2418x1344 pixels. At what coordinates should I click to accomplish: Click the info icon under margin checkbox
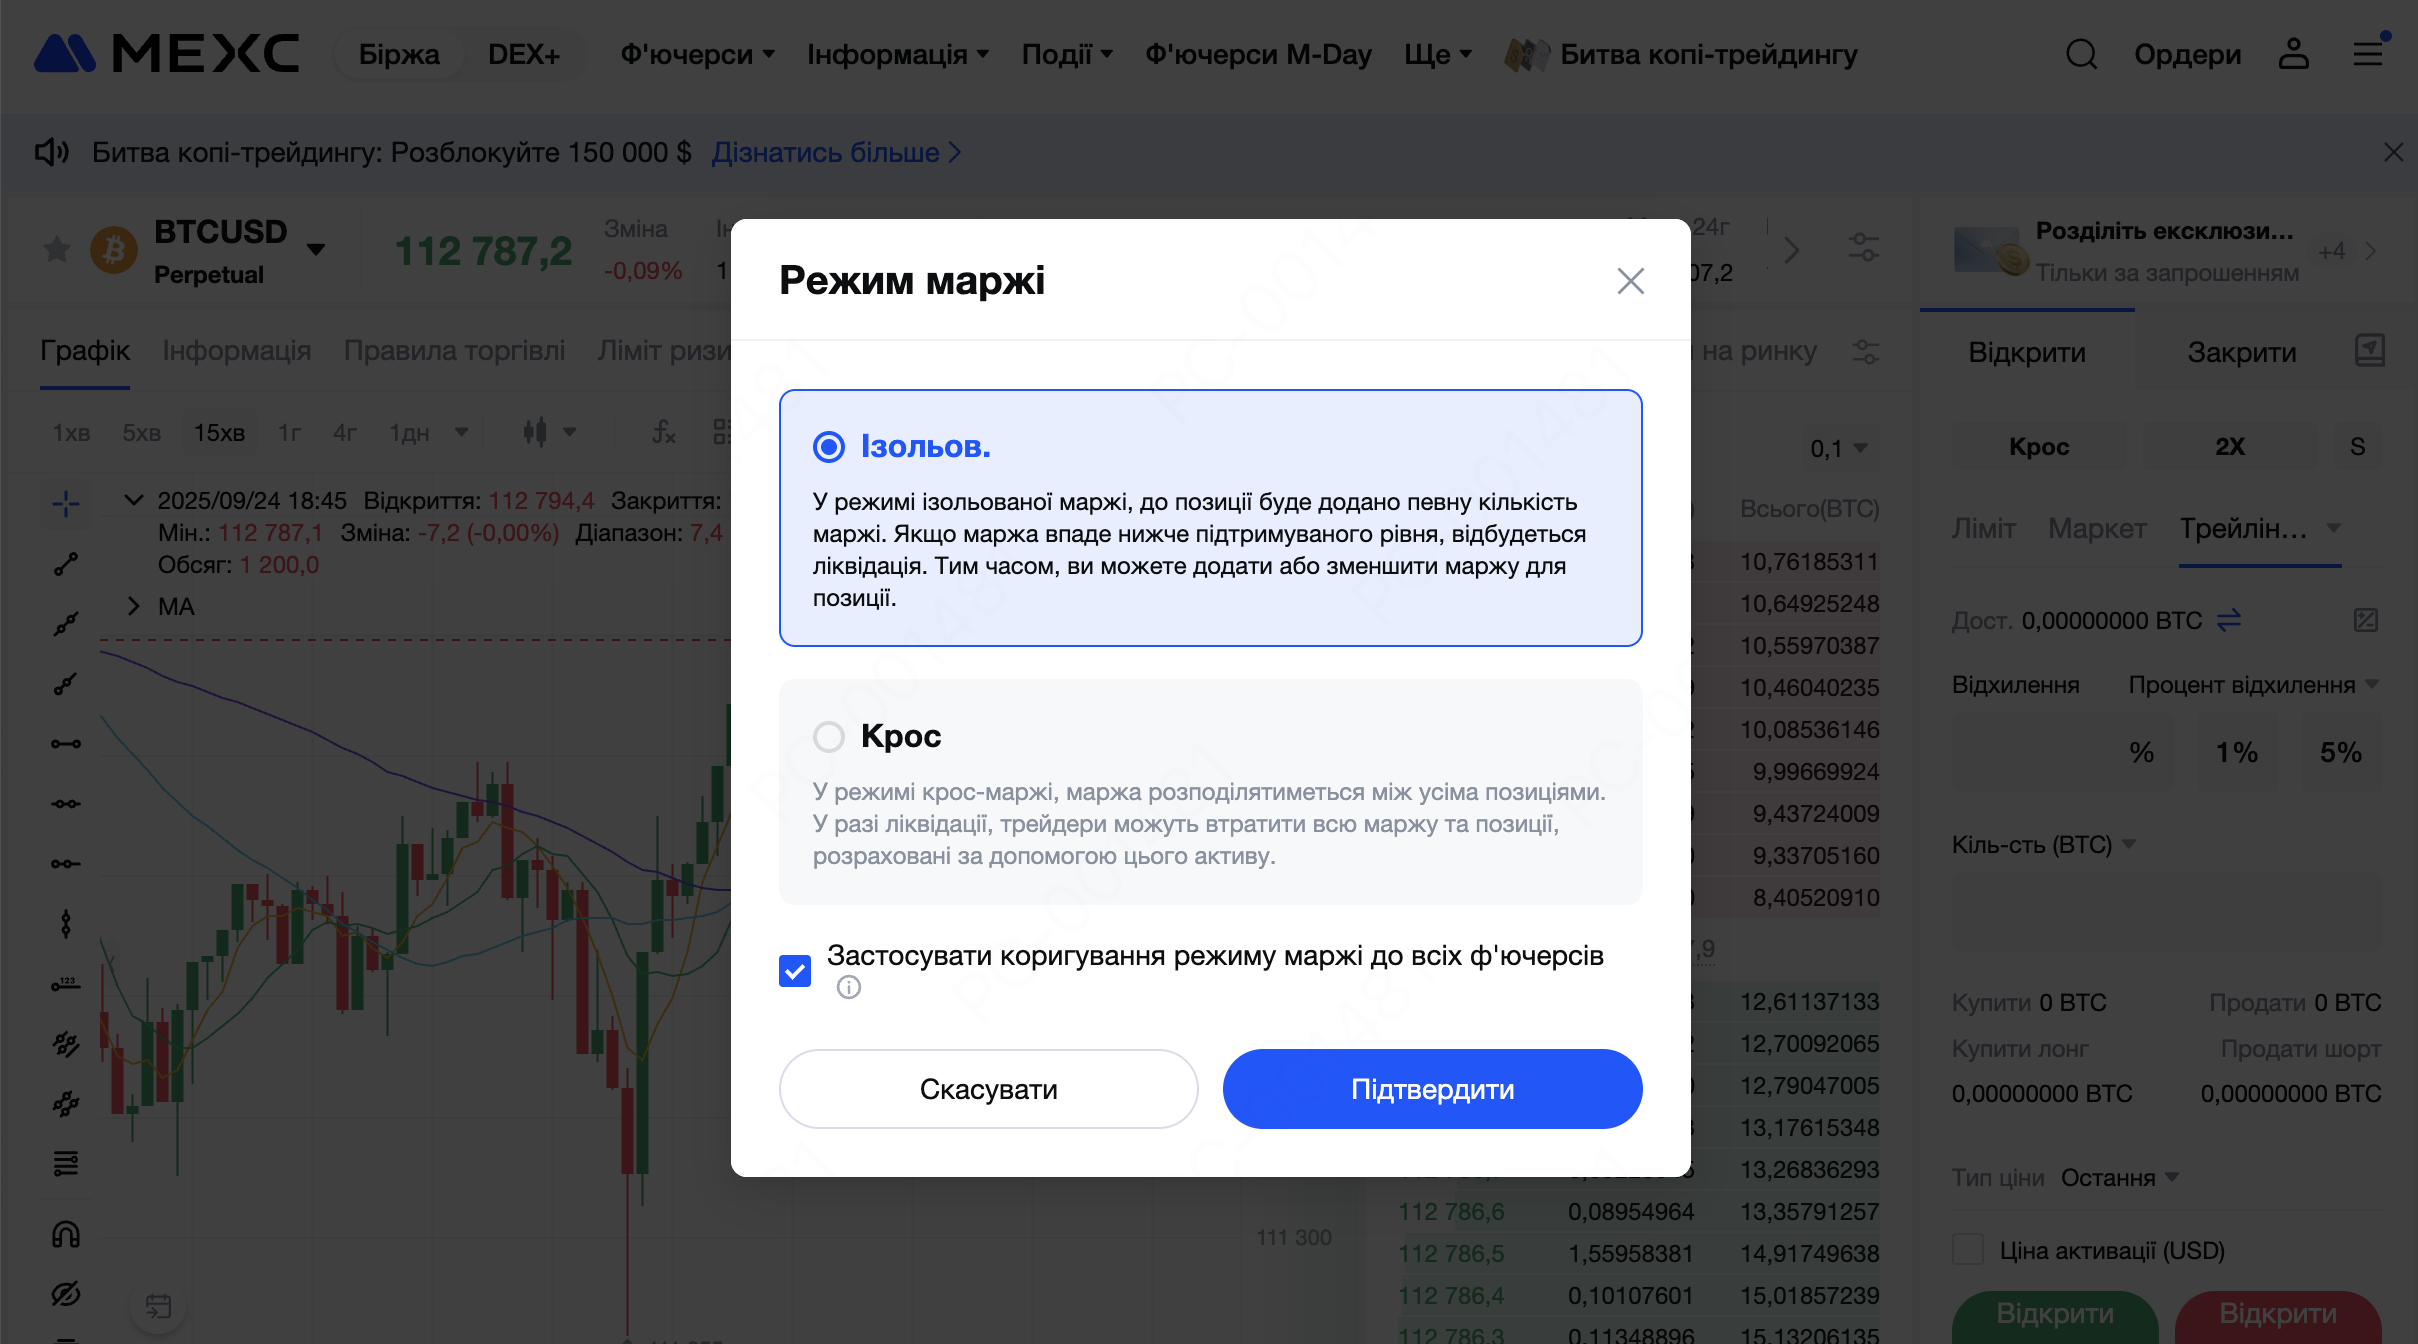849,988
